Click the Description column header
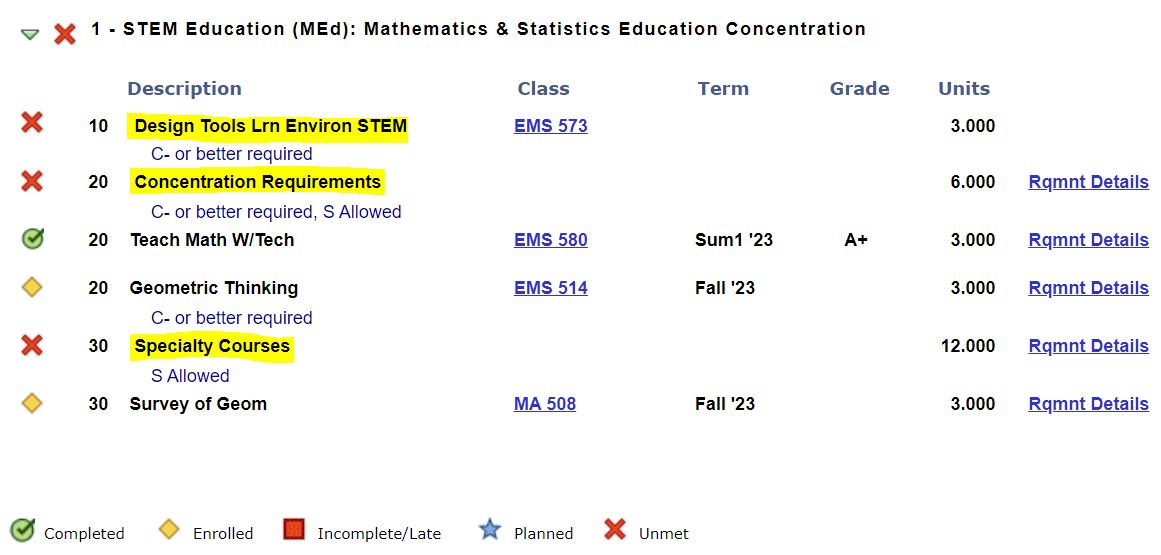The image size is (1161, 555). pos(184,88)
